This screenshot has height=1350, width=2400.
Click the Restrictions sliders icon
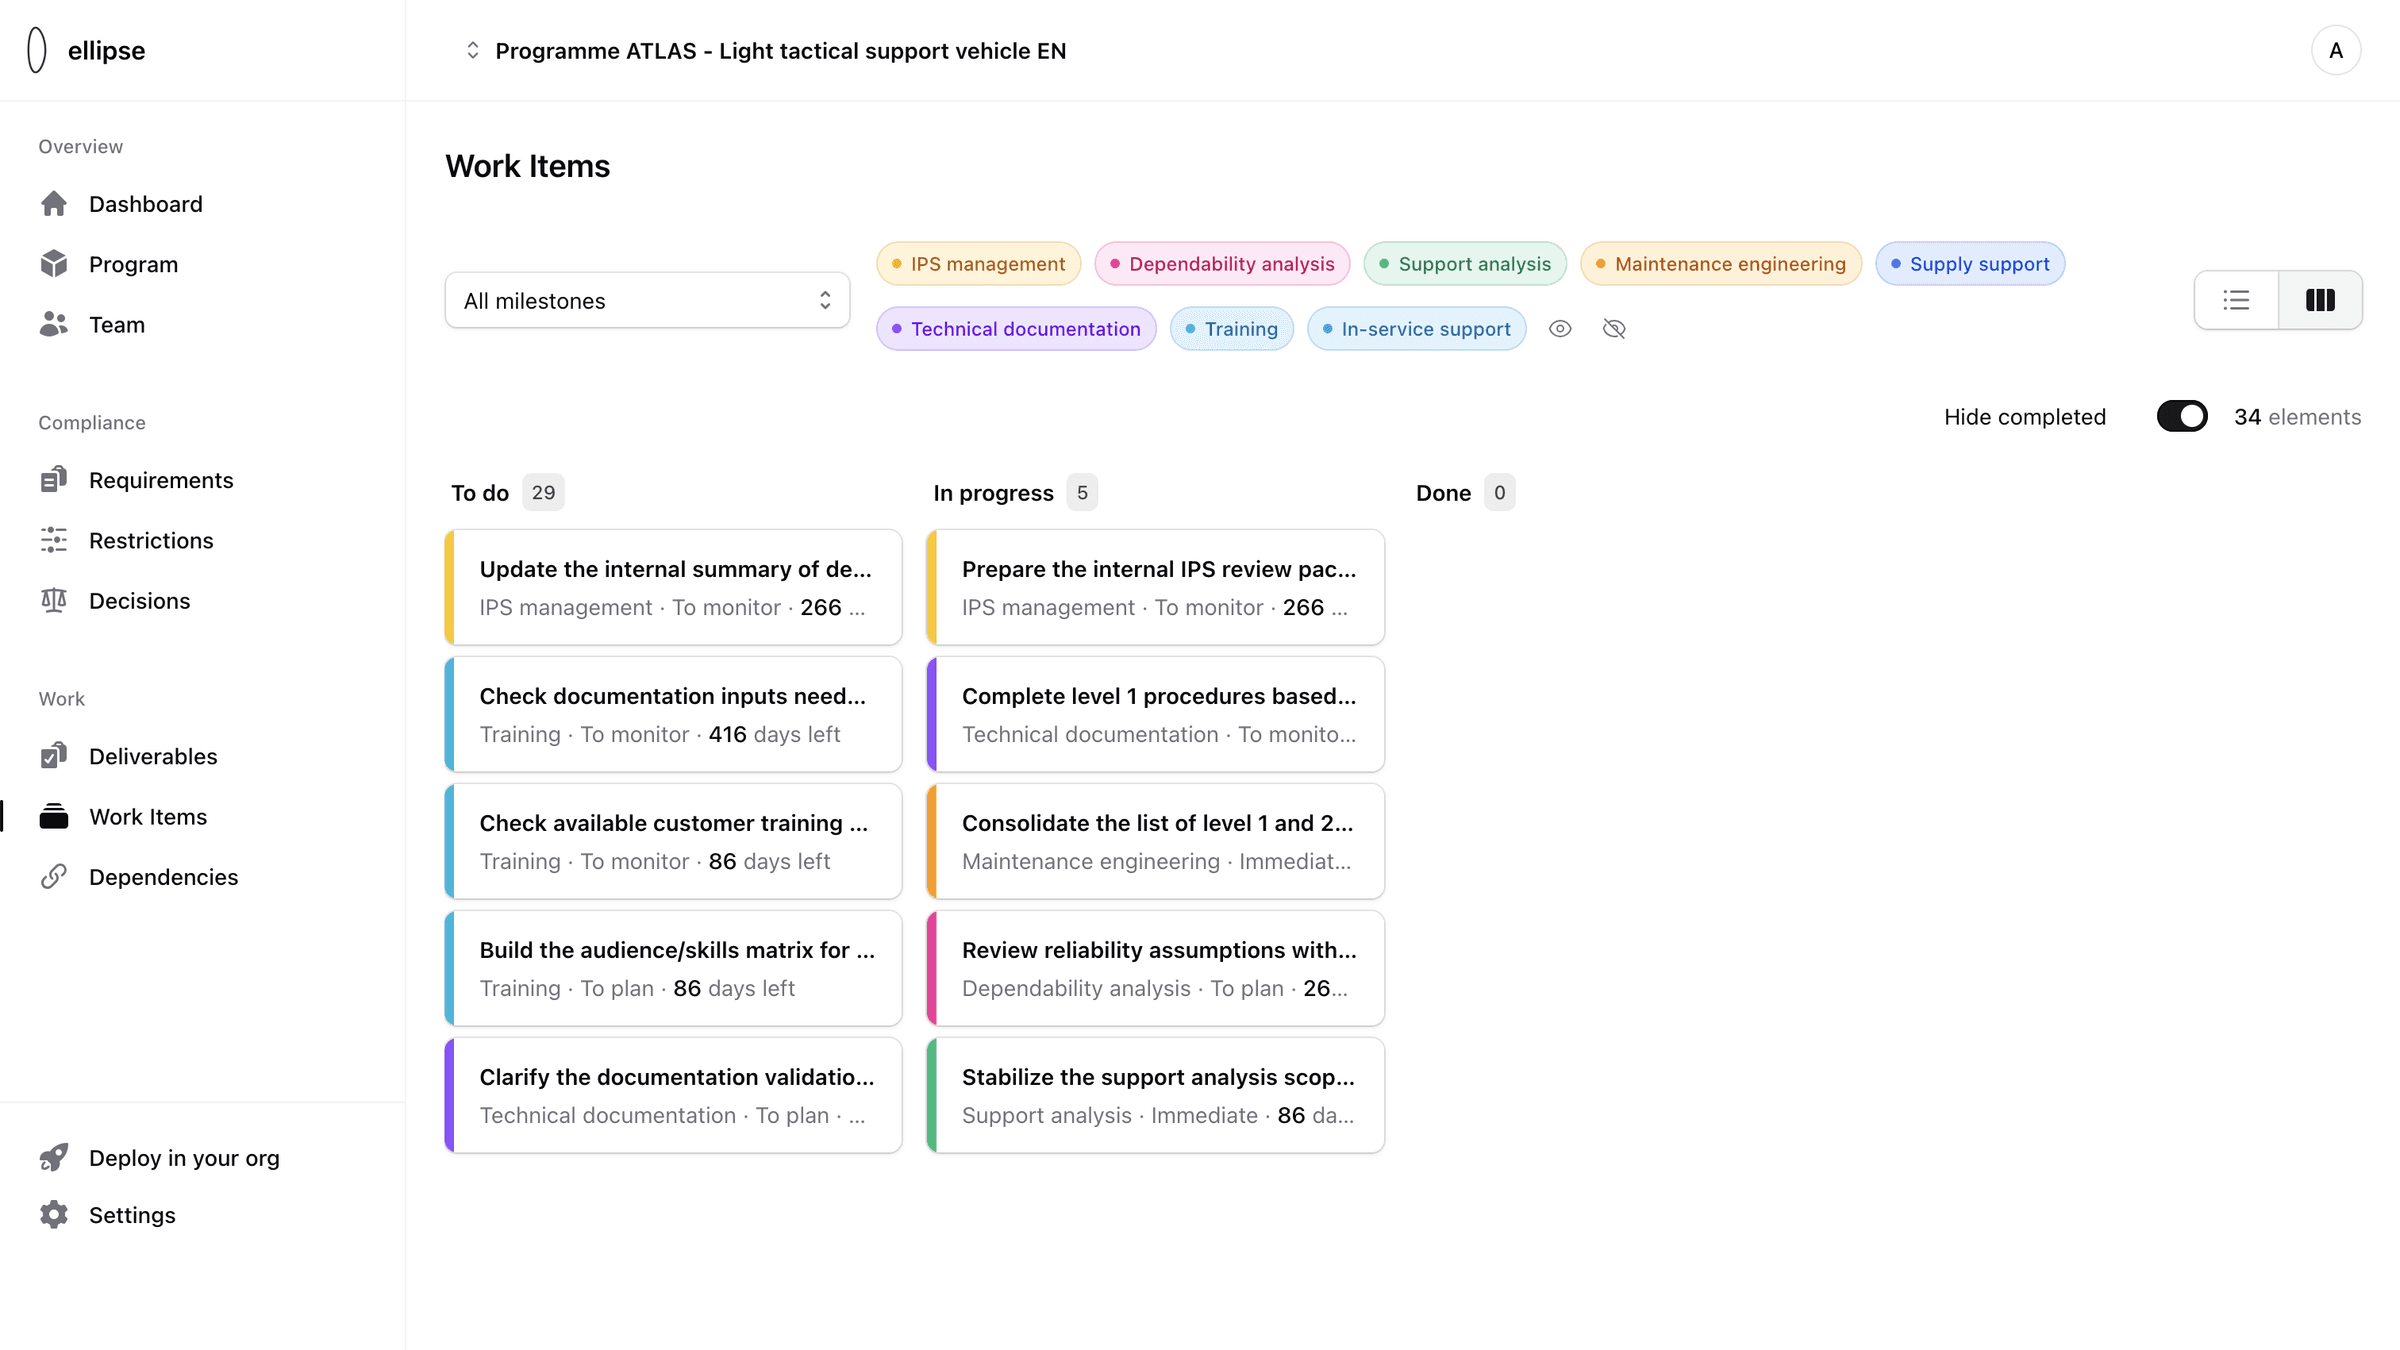click(54, 540)
